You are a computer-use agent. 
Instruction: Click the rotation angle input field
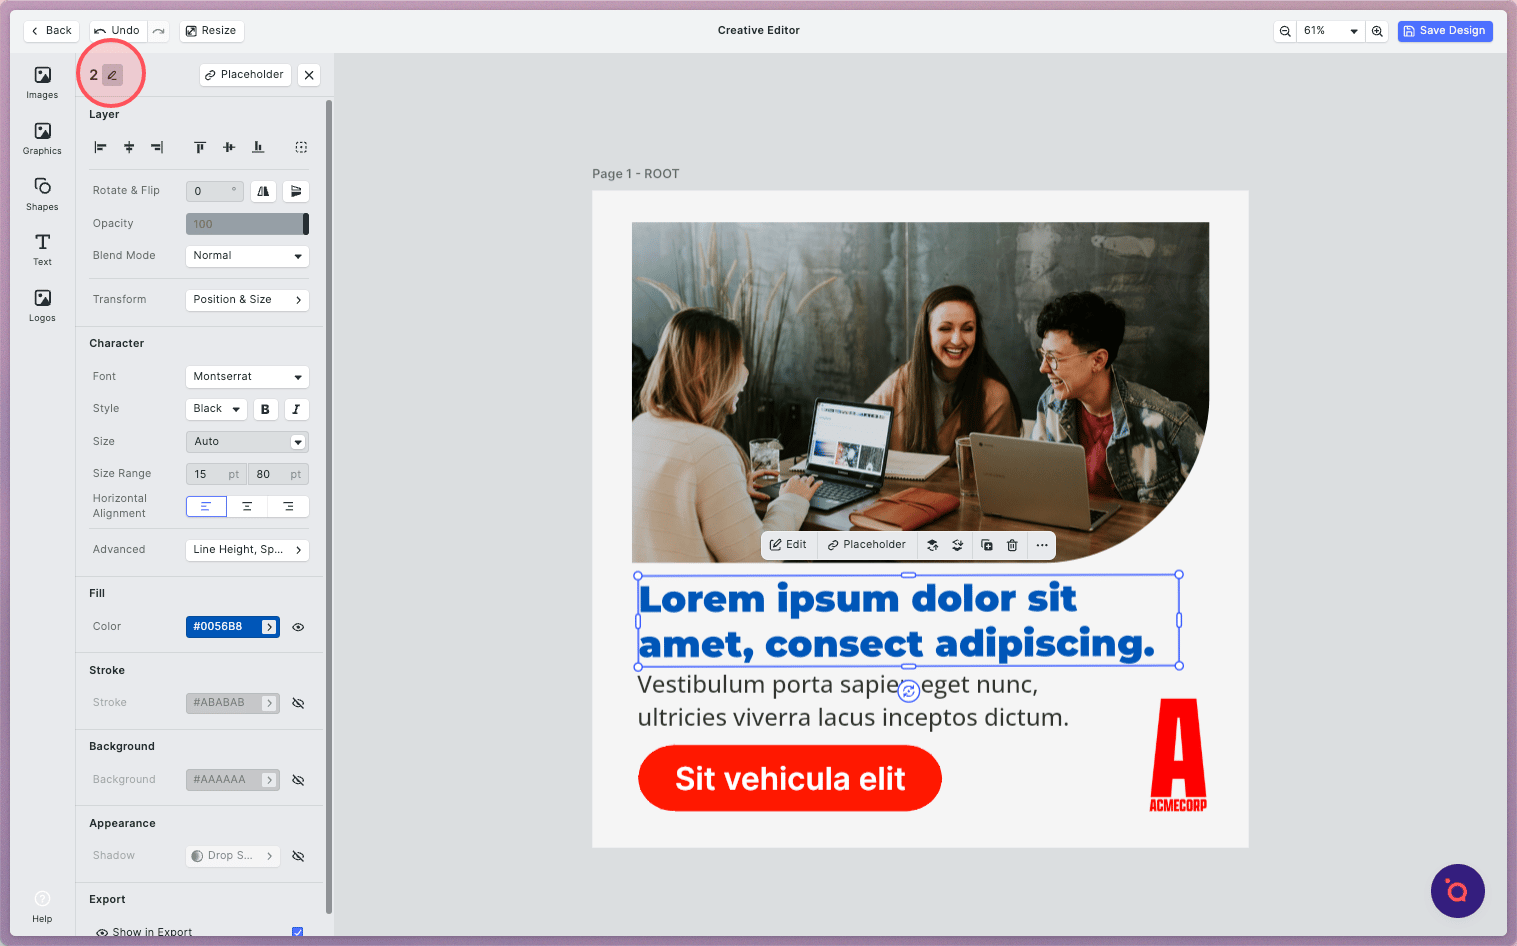click(x=215, y=191)
